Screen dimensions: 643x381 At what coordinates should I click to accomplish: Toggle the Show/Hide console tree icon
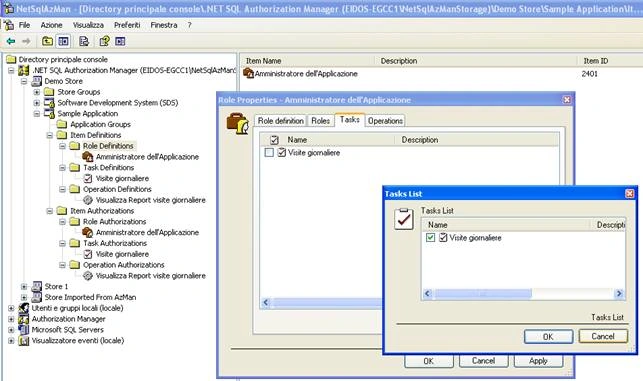click(x=63, y=41)
